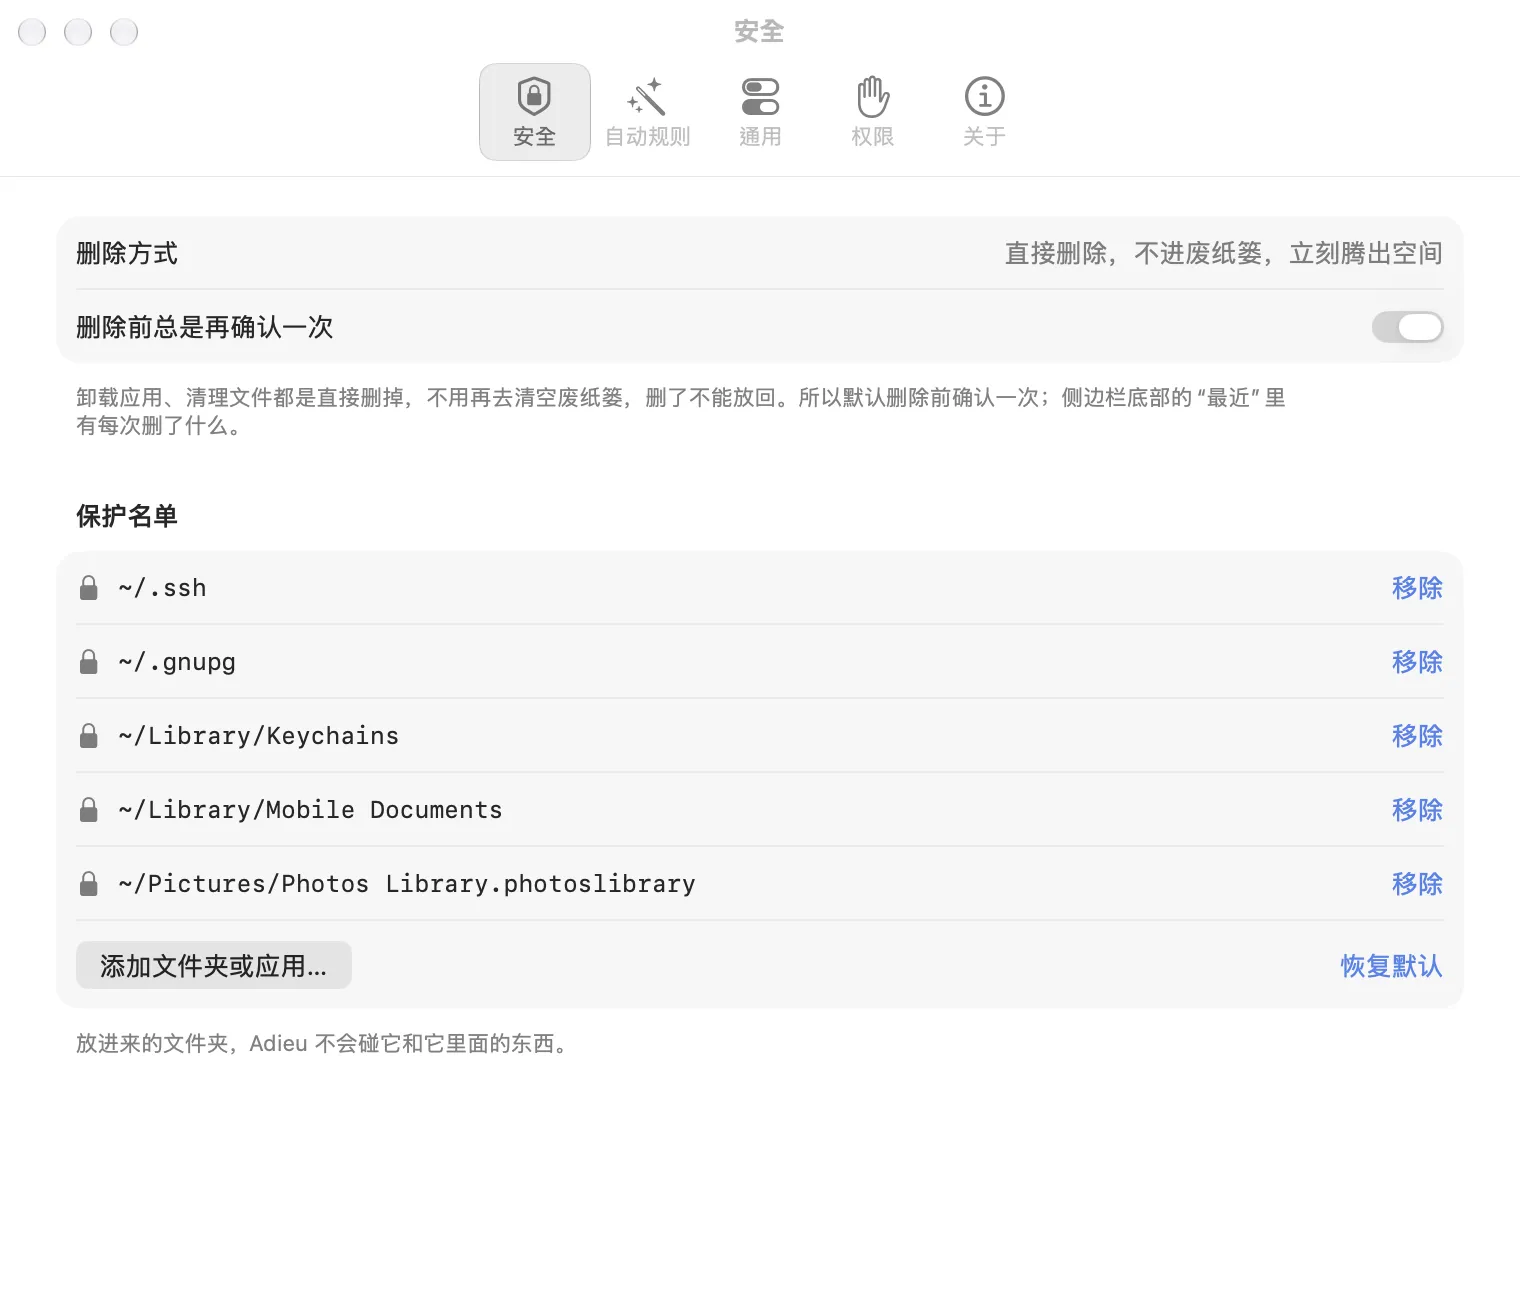Remove ~/Library/Mobile Documents from protection
Viewport: 1520px width, 1296px height.
point(1417,810)
